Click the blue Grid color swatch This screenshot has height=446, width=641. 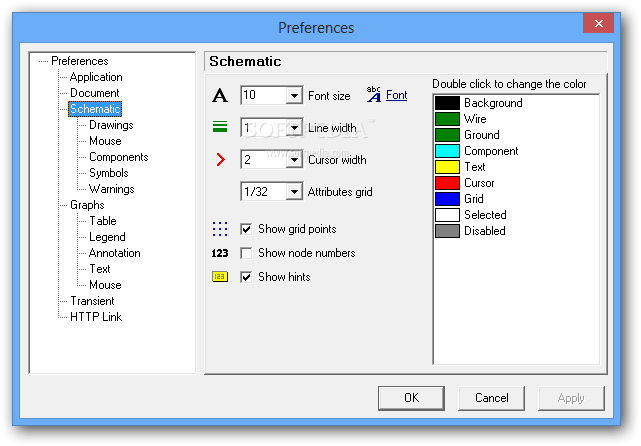pos(447,199)
